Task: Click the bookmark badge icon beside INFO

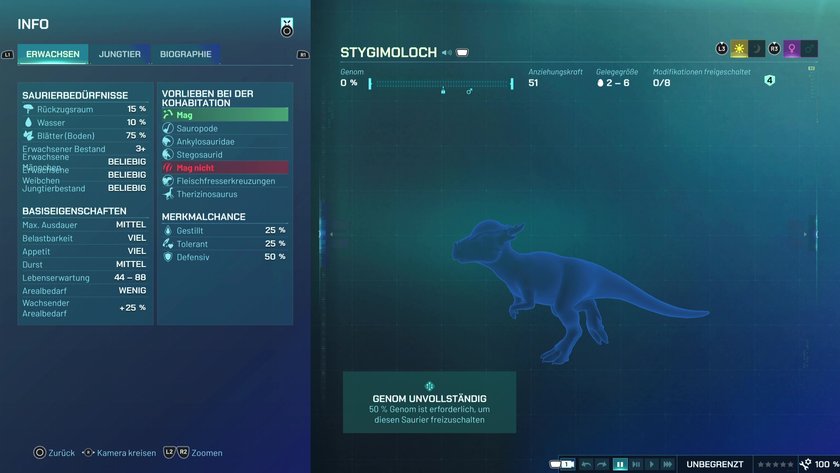Action: point(287,27)
